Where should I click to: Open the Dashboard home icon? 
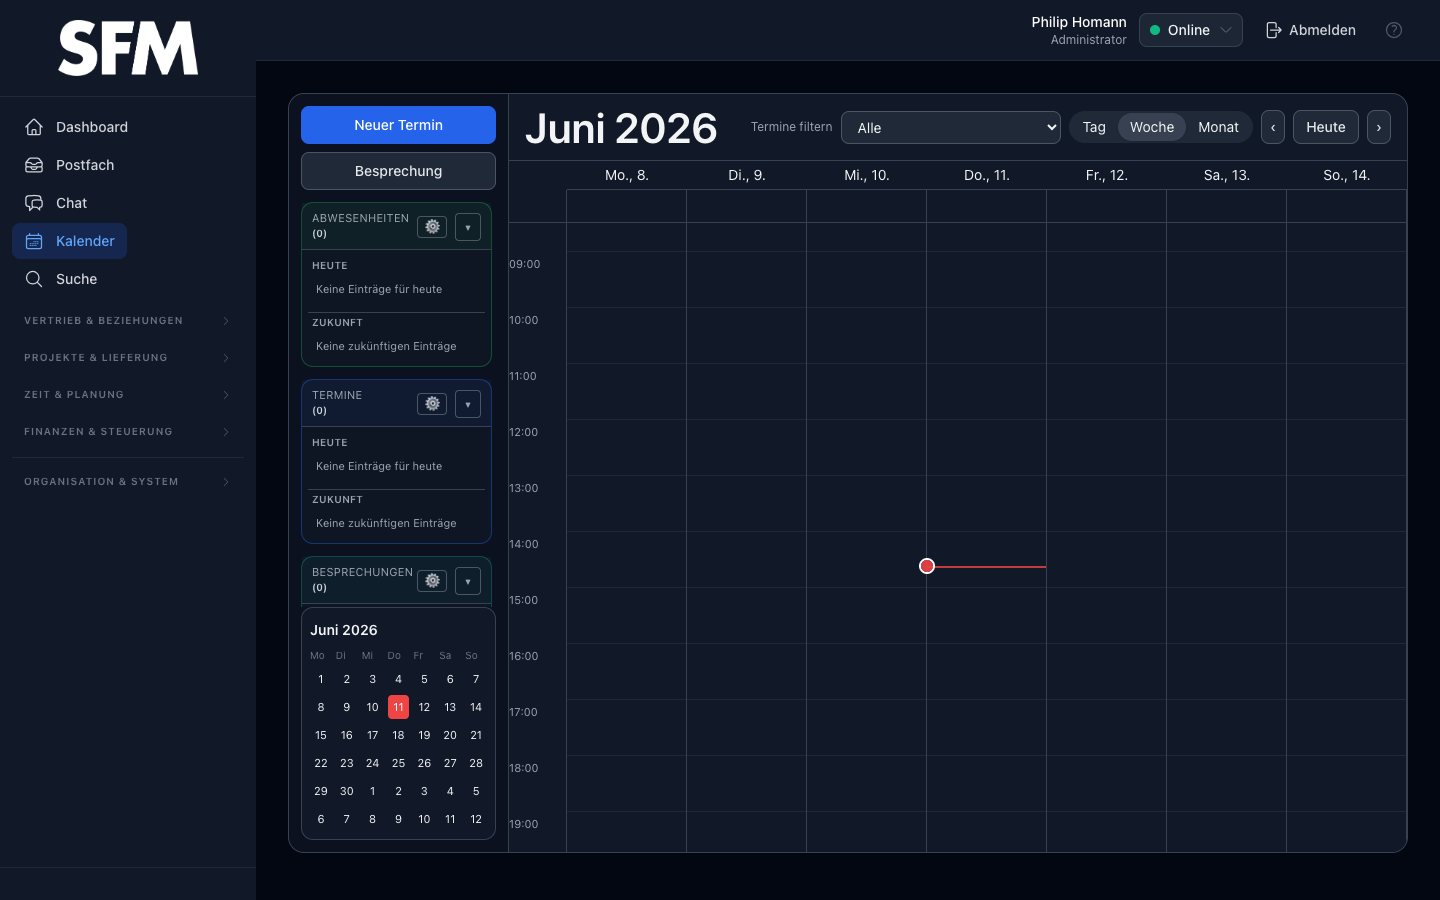pyautogui.click(x=34, y=127)
